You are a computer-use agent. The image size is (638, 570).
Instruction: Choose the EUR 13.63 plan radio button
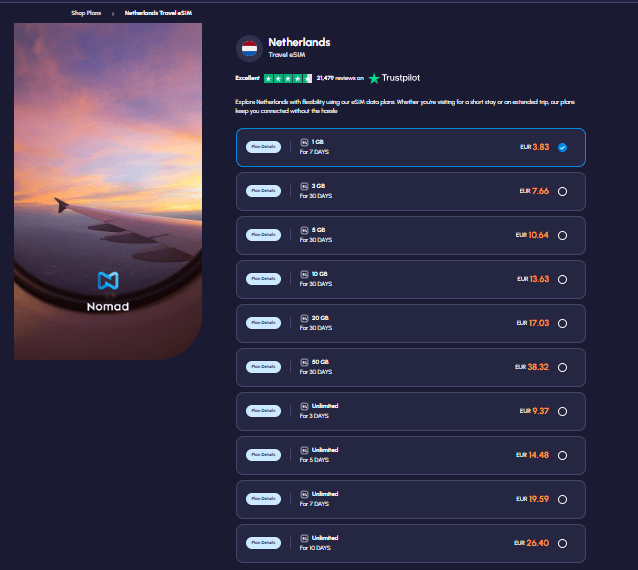tap(562, 279)
